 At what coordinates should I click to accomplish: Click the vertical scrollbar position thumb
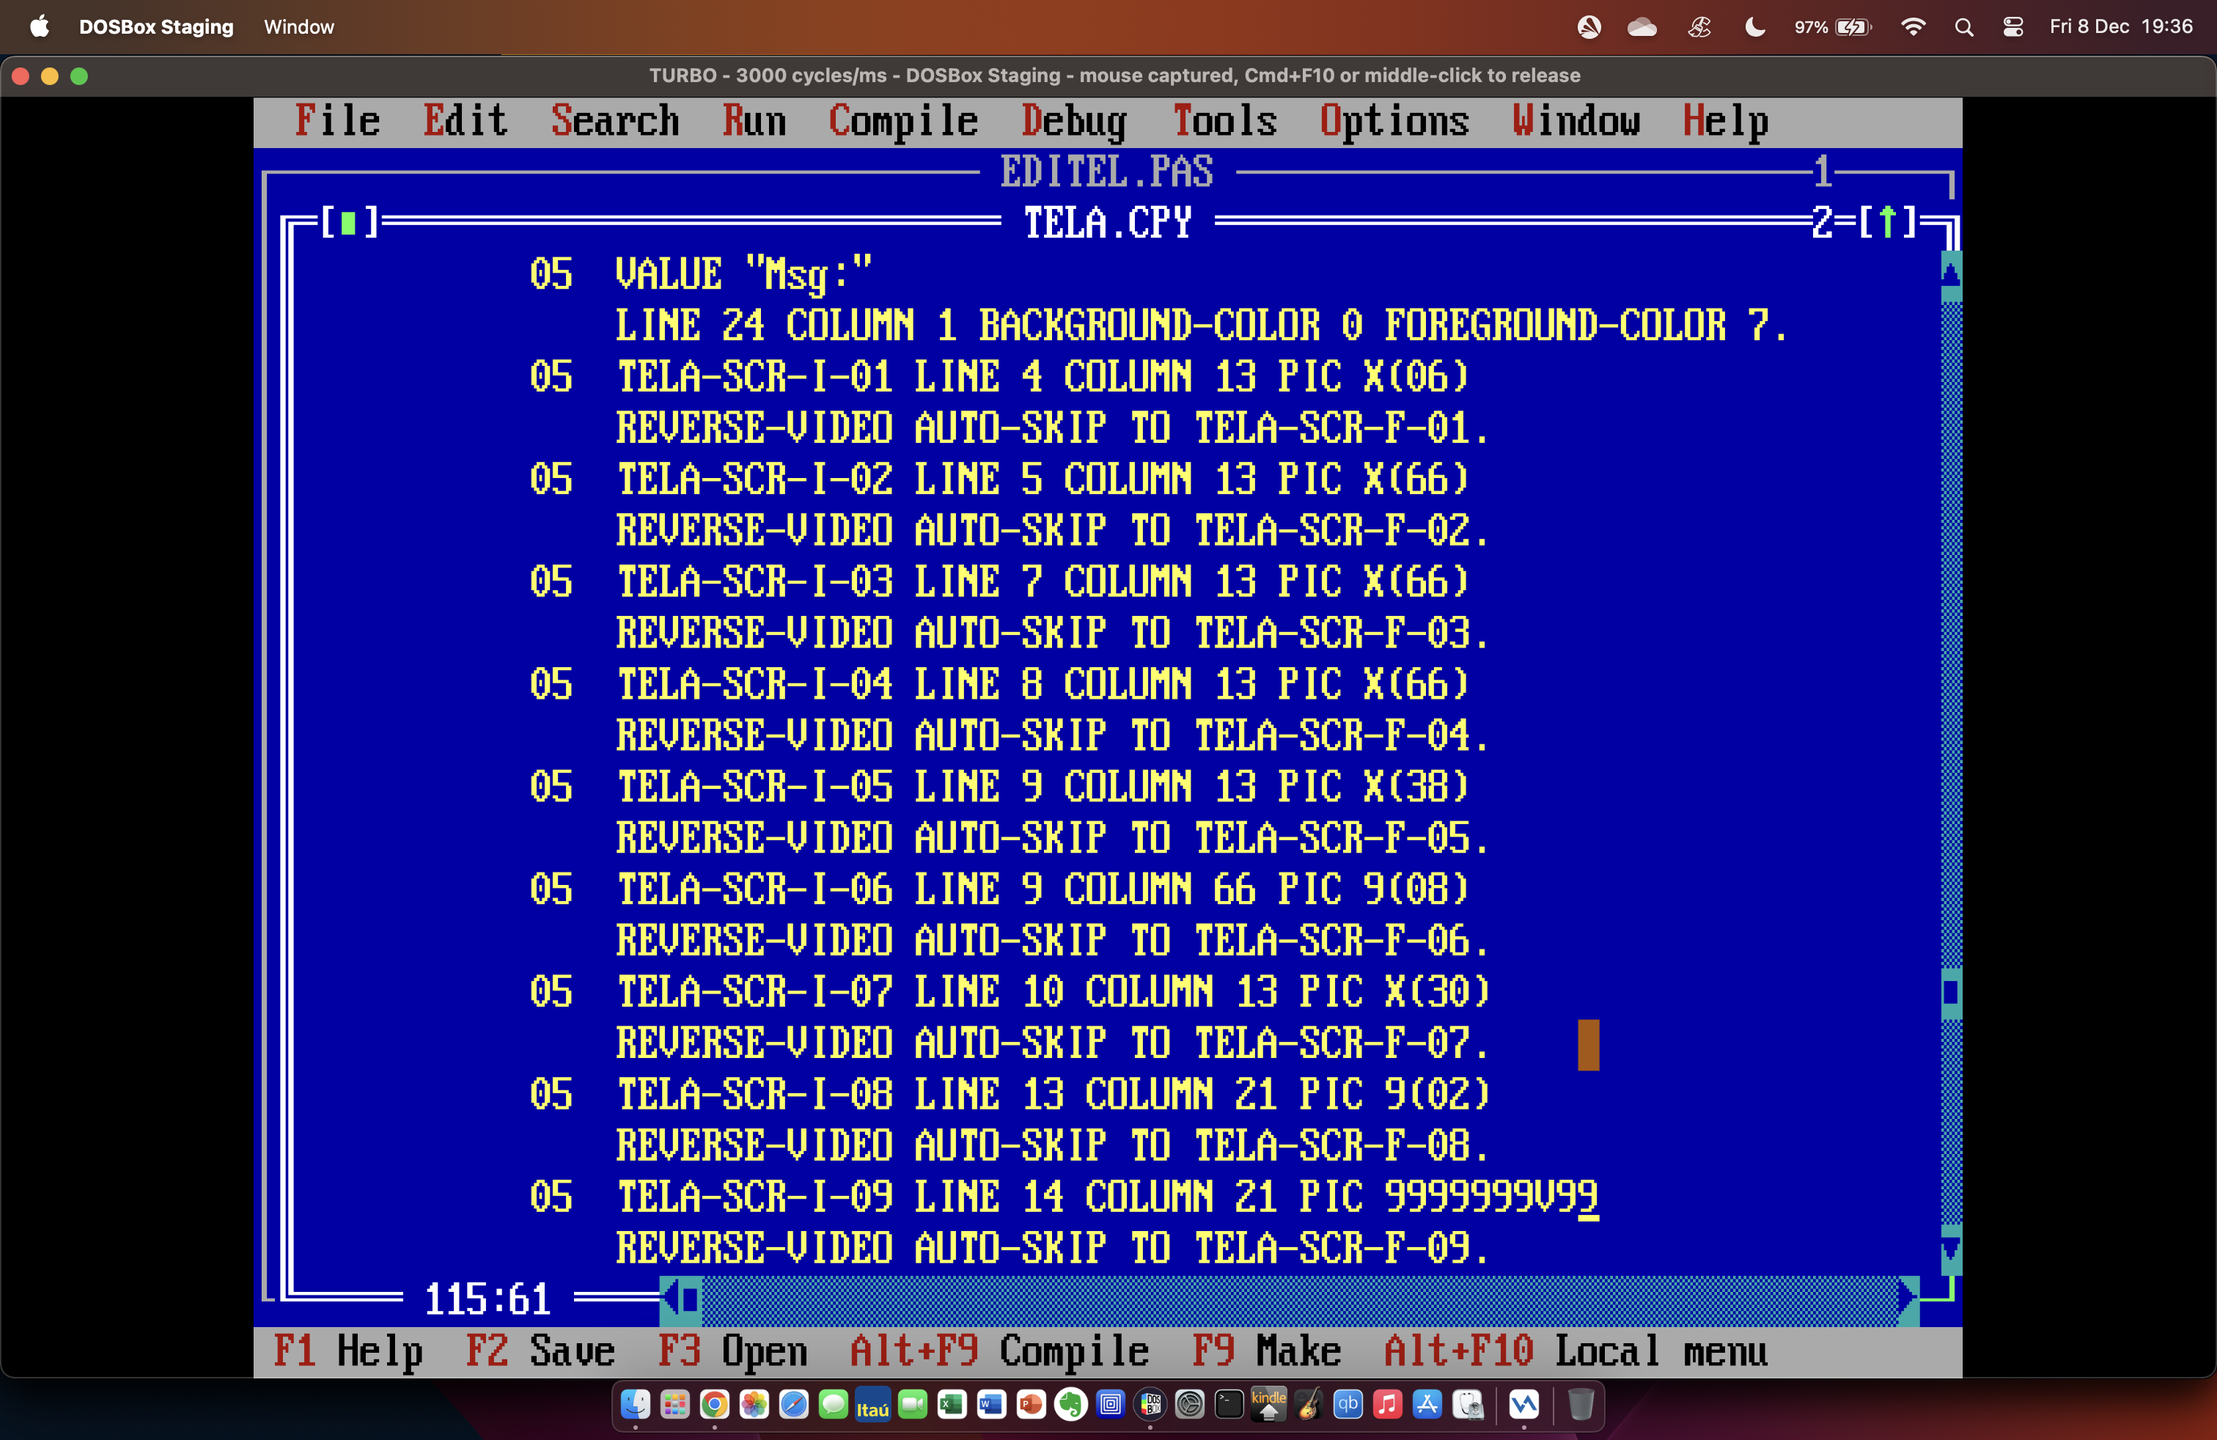[x=1950, y=992]
